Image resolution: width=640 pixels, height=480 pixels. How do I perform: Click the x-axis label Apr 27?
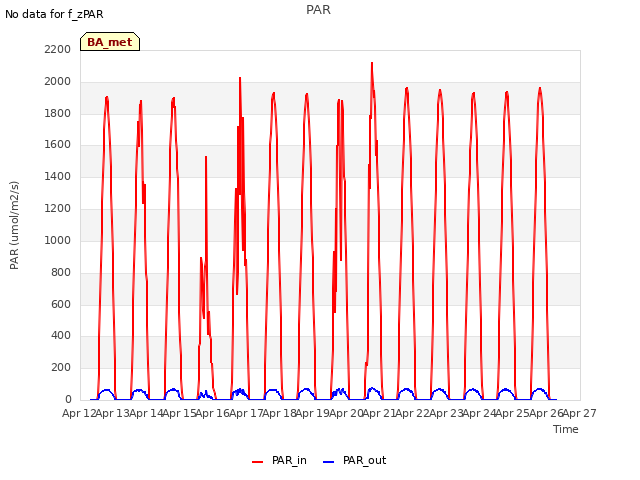pyautogui.click(x=580, y=413)
